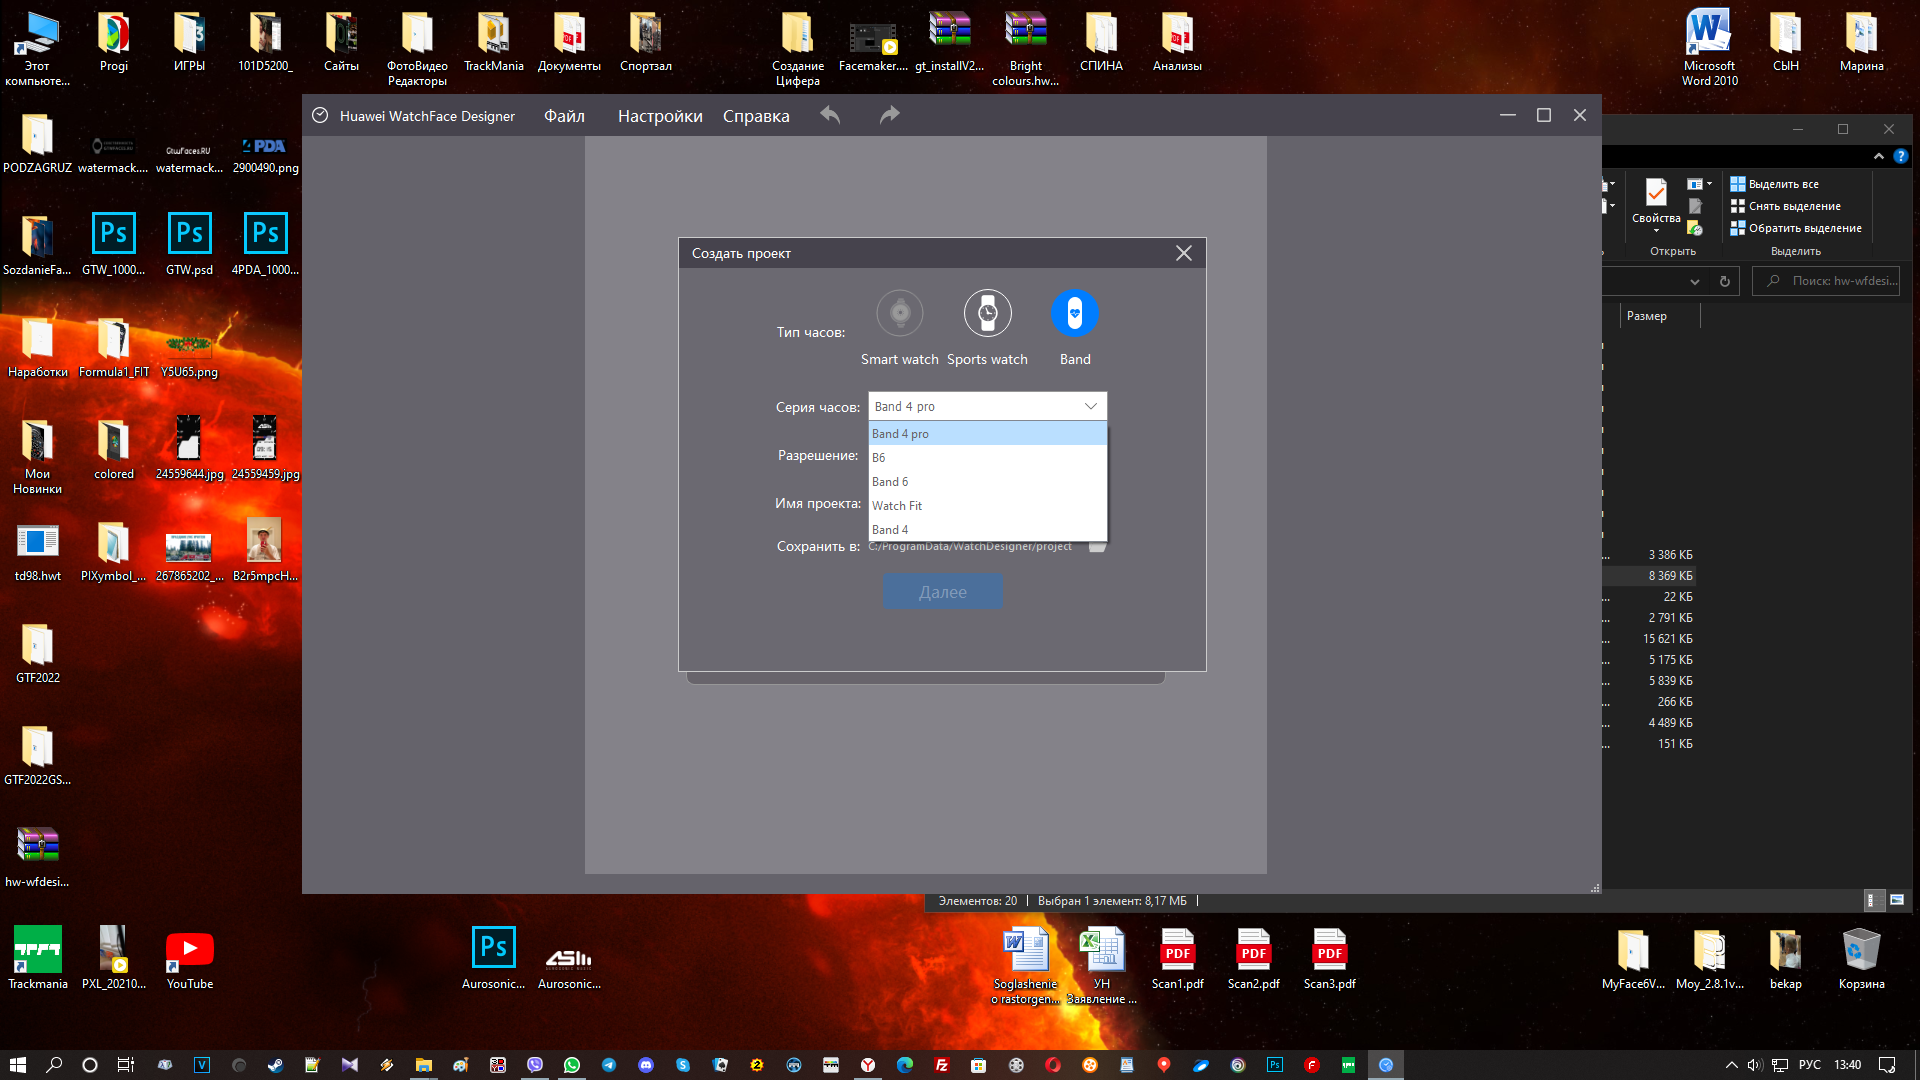
Task: Open the notification center icon
Action: [1887, 1065]
